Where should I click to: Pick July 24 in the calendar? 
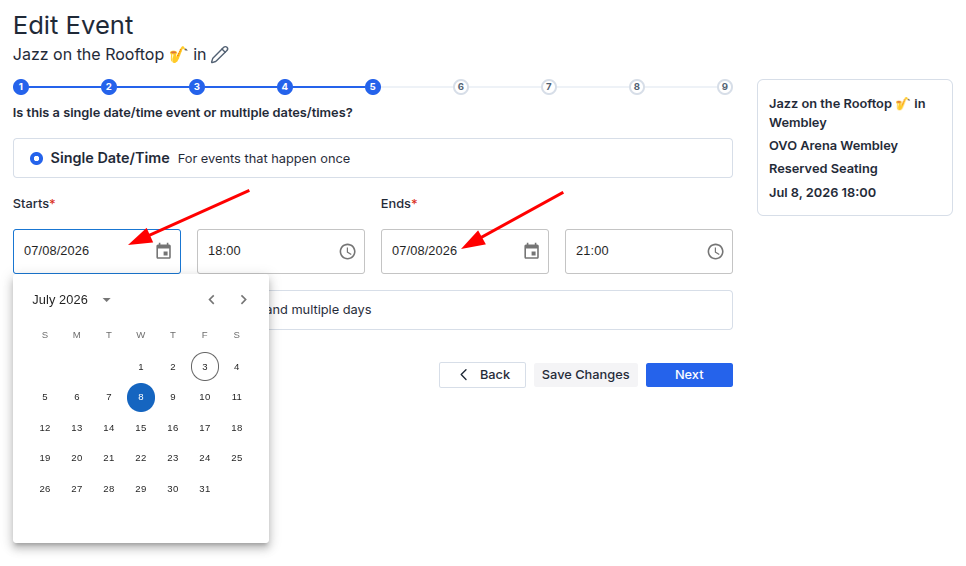click(x=205, y=458)
